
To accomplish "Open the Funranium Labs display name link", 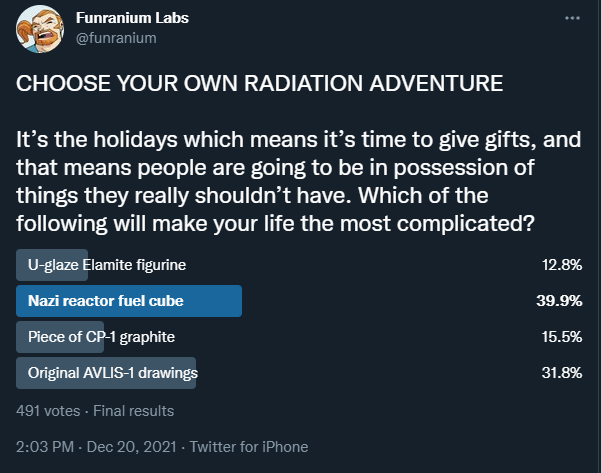I will click(132, 18).
